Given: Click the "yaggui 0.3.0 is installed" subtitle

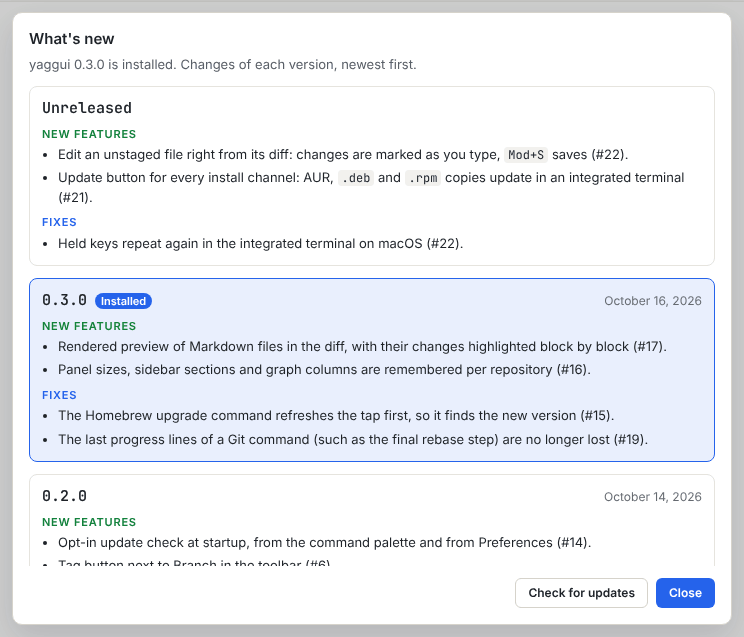Looking at the screenshot, I should (223, 65).
